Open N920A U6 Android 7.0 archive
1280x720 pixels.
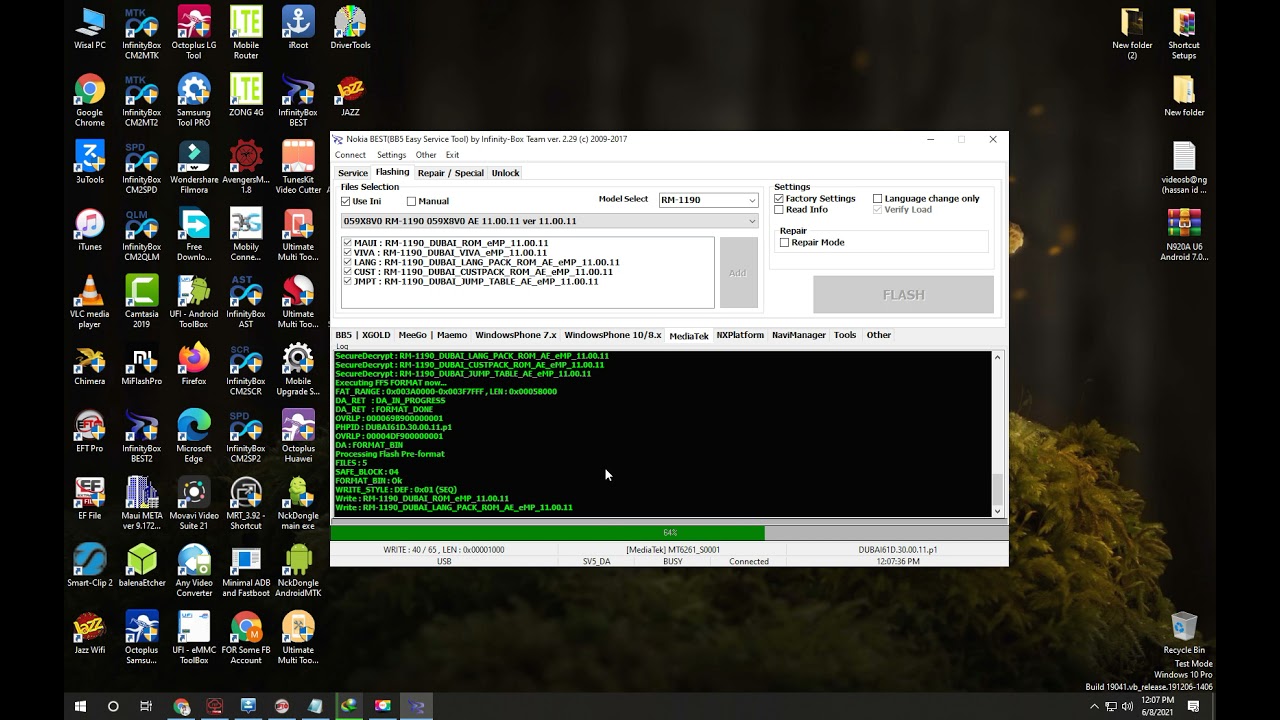click(1184, 234)
